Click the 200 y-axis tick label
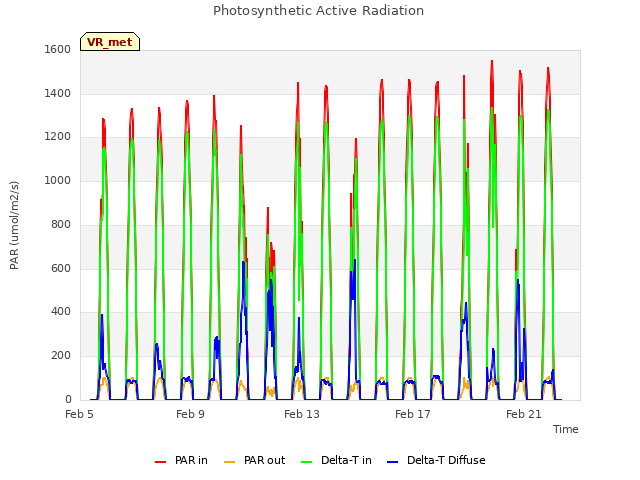Screen dimensions: 640x480 click(x=61, y=356)
